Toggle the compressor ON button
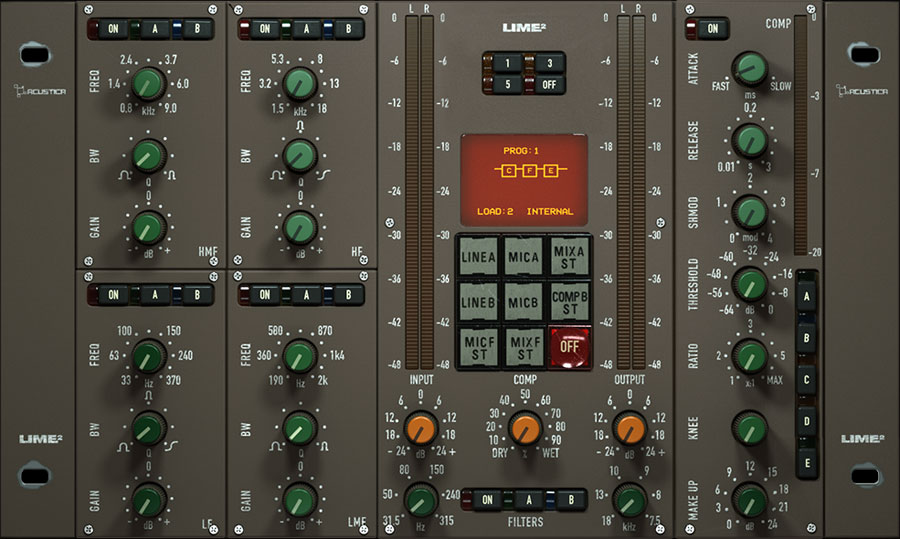Viewport: 900px width, 539px height. tap(712, 29)
